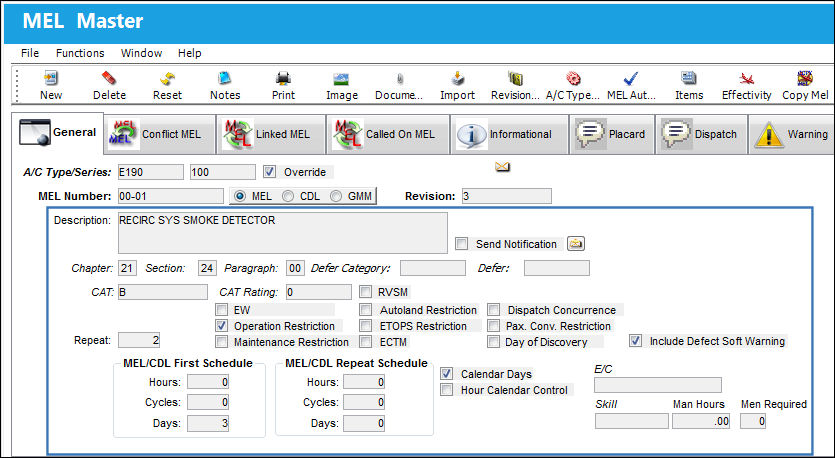This screenshot has width=835, height=458.
Task: Click the Print toolbar icon
Action: coord(283,79)
